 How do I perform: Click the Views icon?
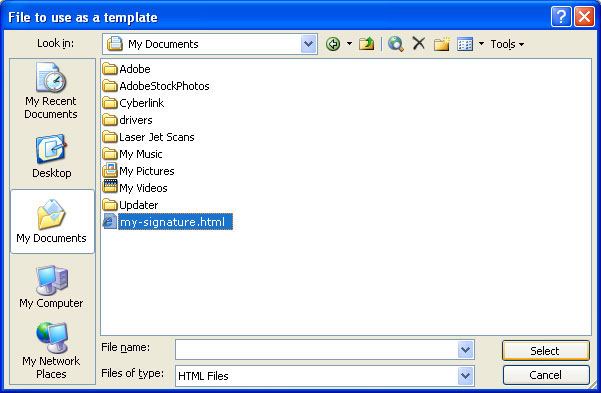(x=465, y=44)
